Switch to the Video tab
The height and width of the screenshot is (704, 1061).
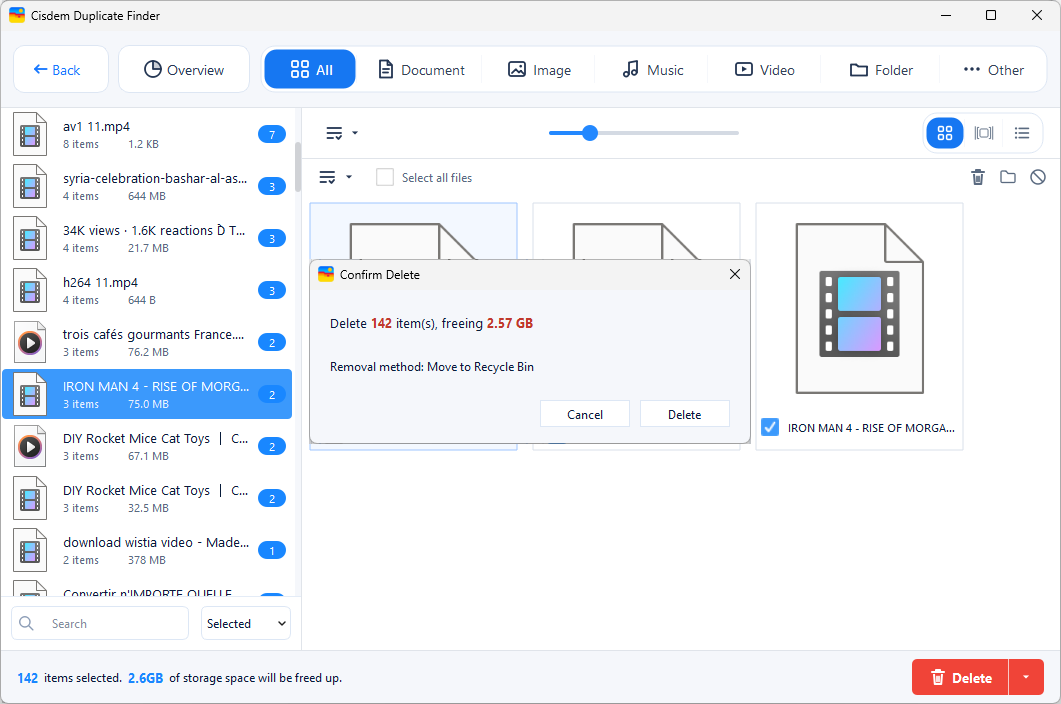(x=765, y=70)
